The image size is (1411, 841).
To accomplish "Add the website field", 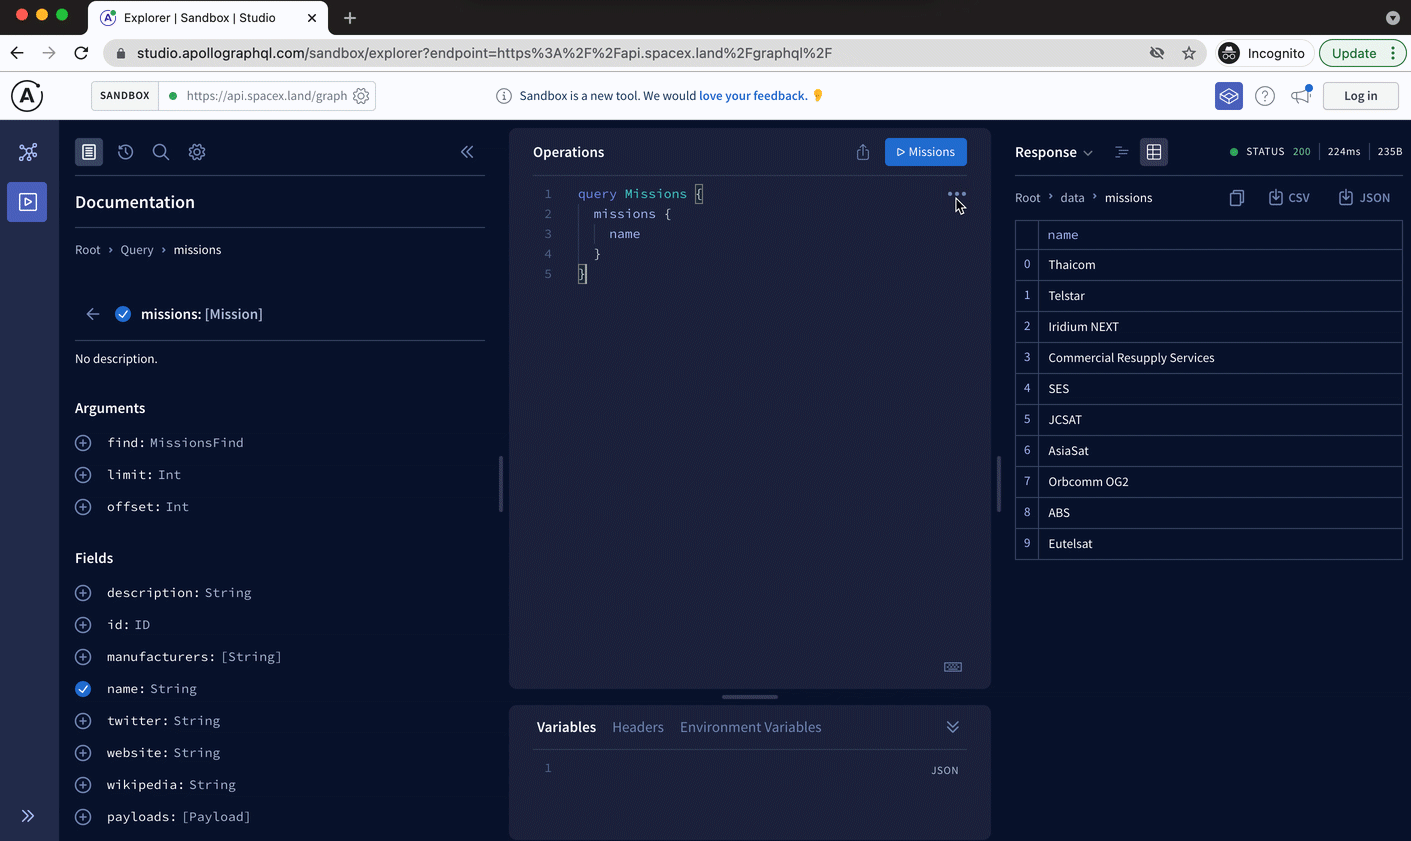I will point(83,753).
